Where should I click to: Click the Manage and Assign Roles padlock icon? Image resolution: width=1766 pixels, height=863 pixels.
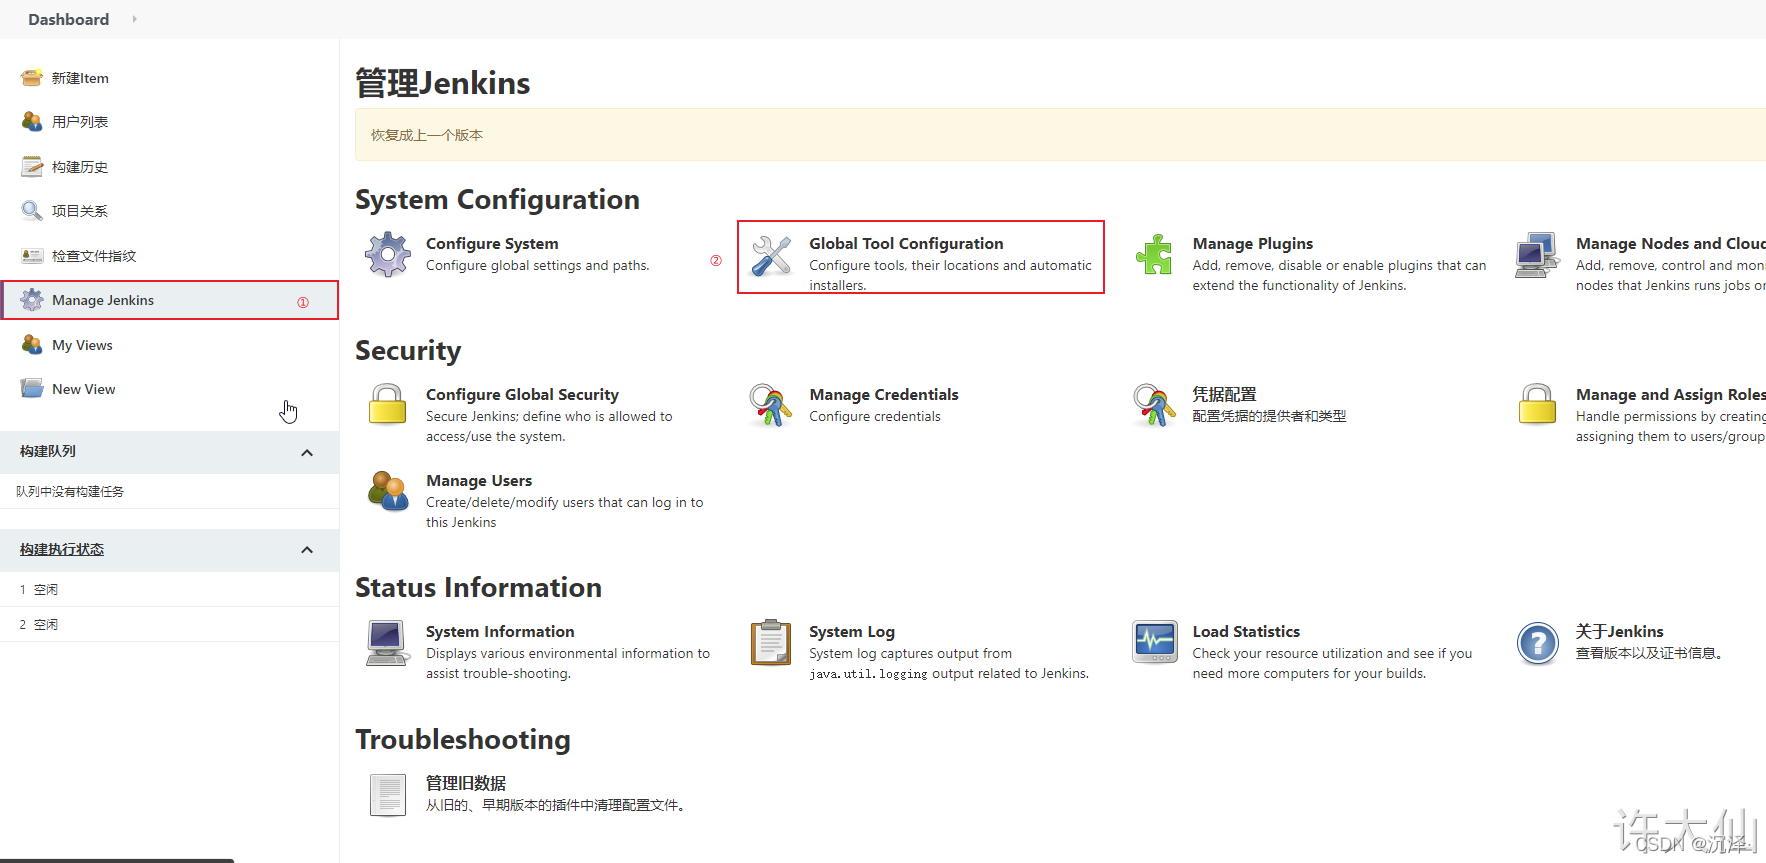tap(1537, 405)
